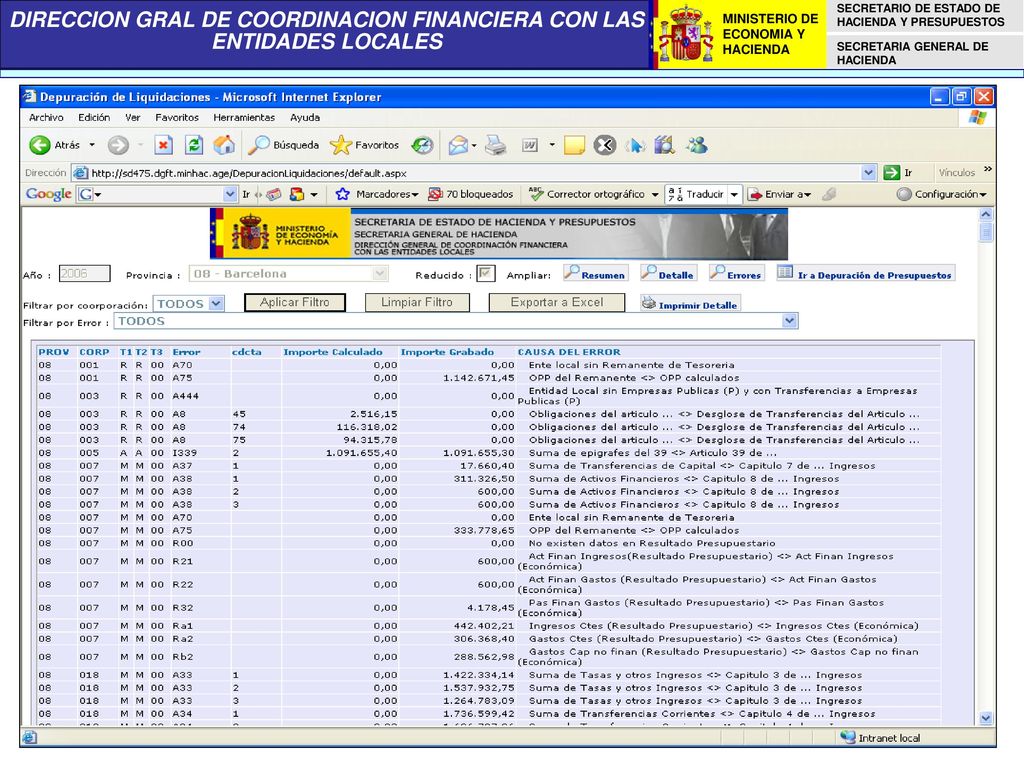Click the CAUSA DEL ERROR column header
Viewport: 1024px width, 768px height.
(x=569, y=352)
